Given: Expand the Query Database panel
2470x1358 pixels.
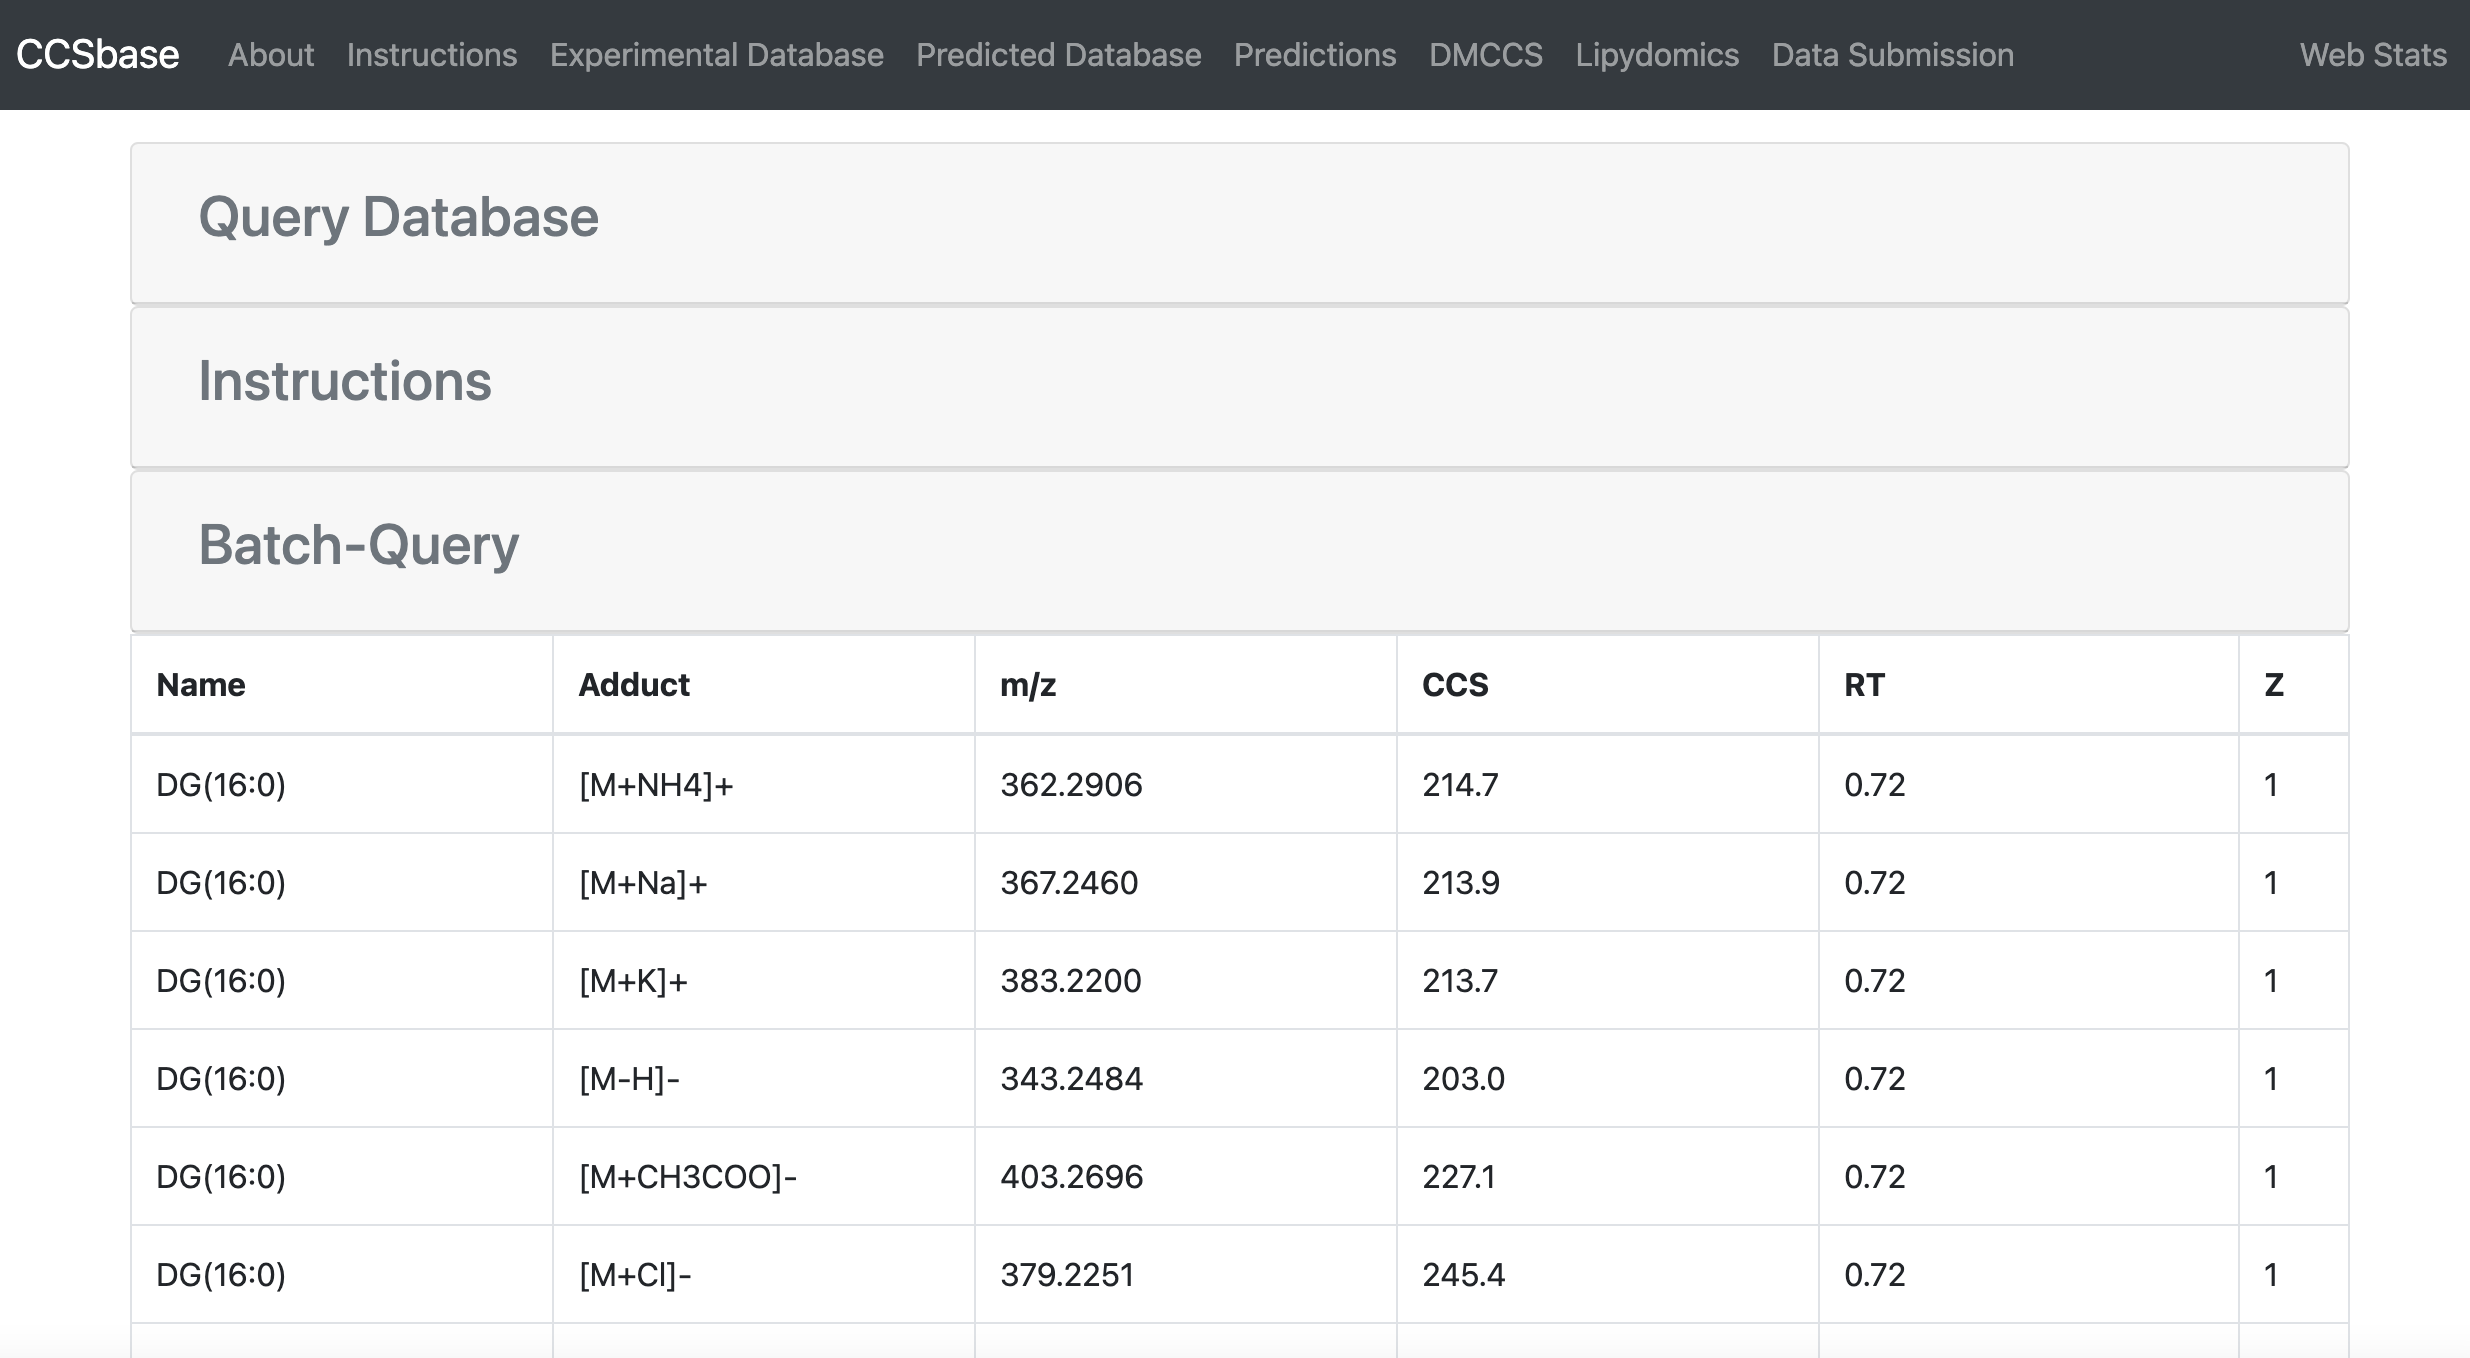Looking at the screenshot, I should pyautogui.click(x=1240, y=223).
